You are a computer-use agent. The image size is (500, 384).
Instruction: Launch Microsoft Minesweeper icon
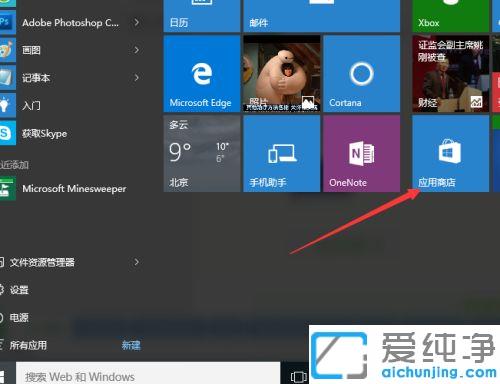(x=7, y=189)
